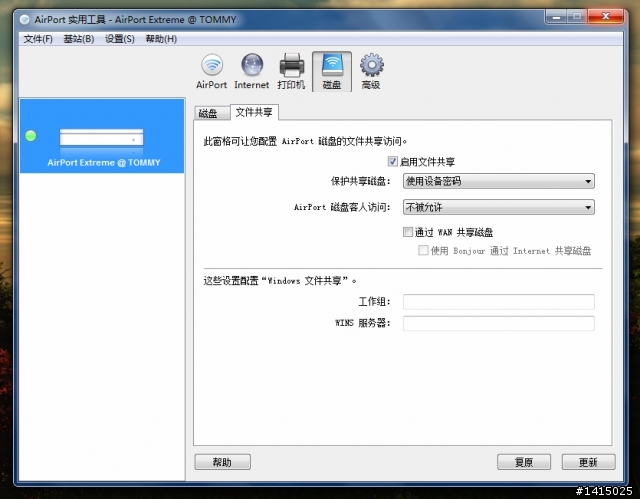Click the 工作组 workgroup input field
This screenshot has width=640, height=499.
coord(498,302)
